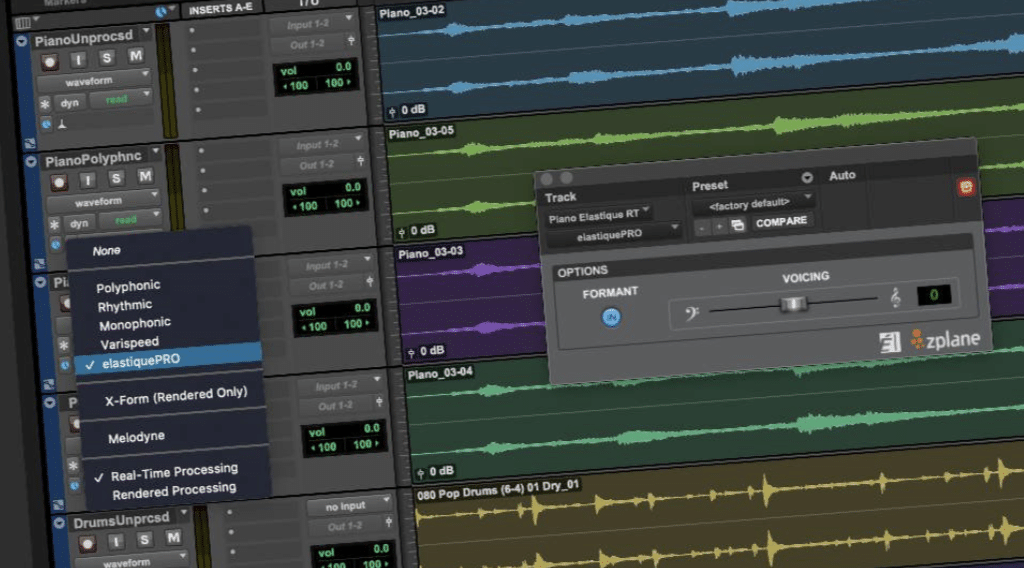
Task: Collapse PianoPolyphnc track with its round arrow
Action: click(31, 161)
